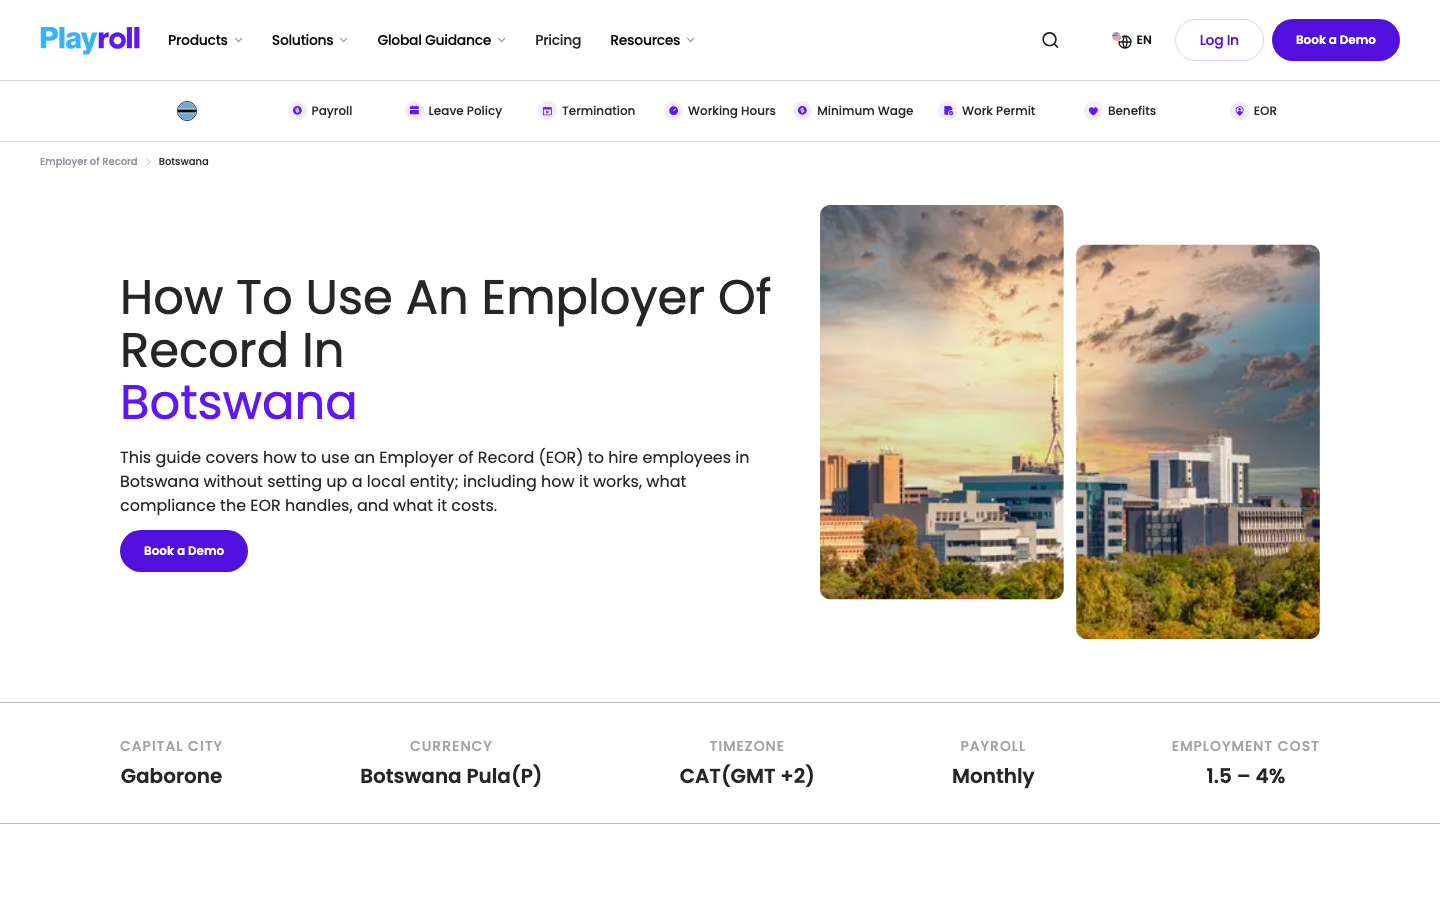Click the 1.5 – 4% employment cost value
This screenshot has width=1440, height=900.
pos(1246,776)
